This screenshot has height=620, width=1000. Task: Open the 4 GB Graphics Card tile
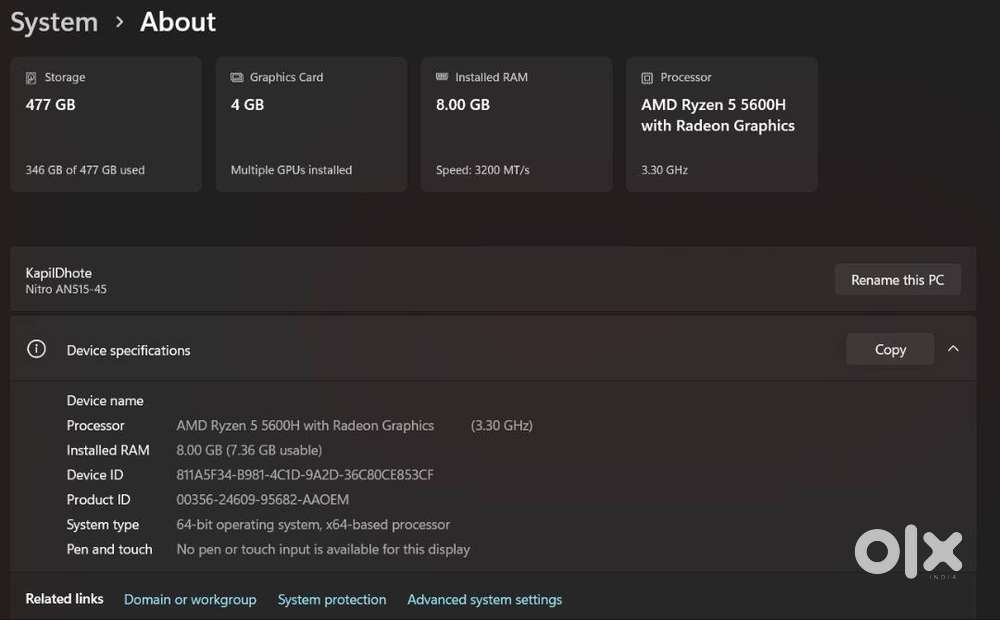click(x=311, y=125)
